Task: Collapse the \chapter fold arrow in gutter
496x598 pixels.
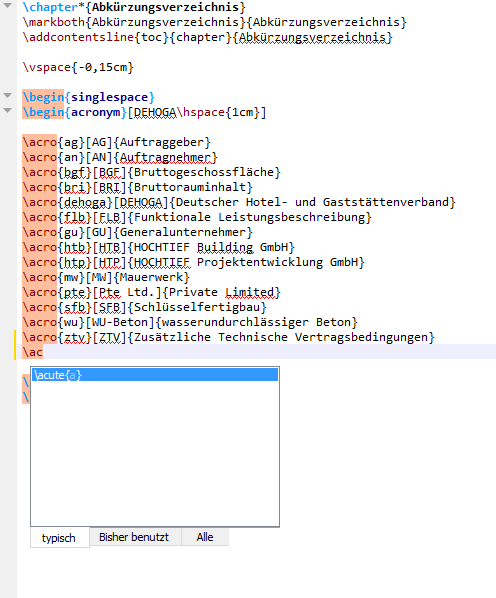Action: (8, 5)
